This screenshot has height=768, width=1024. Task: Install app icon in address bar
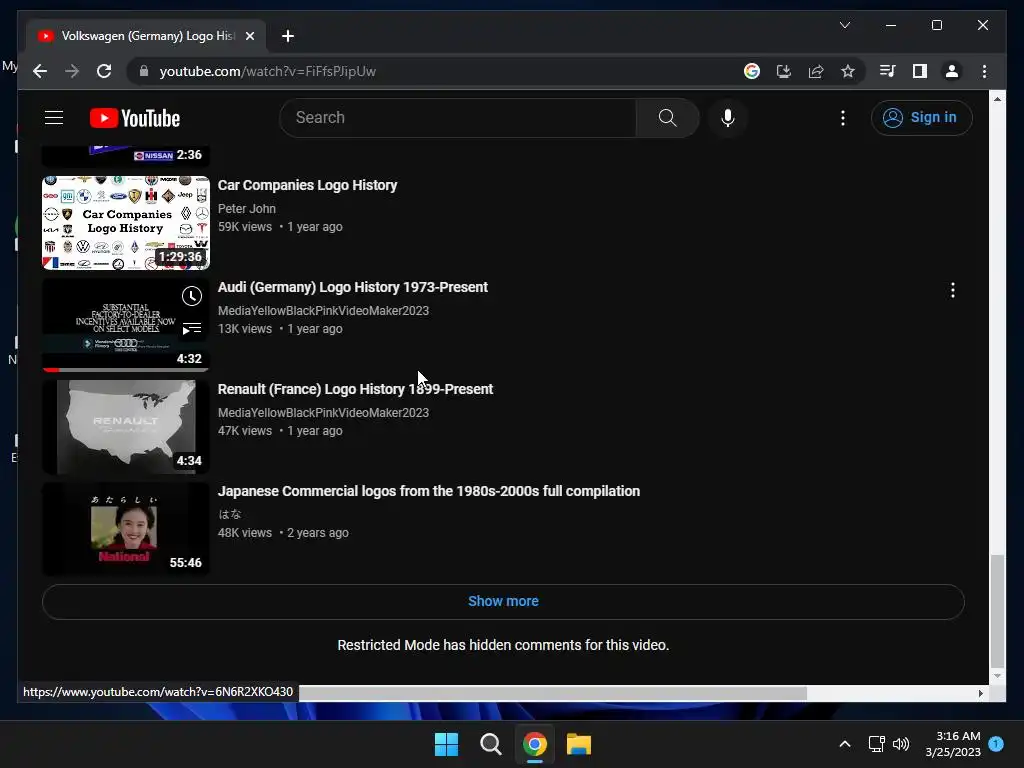tap(784, 71)
